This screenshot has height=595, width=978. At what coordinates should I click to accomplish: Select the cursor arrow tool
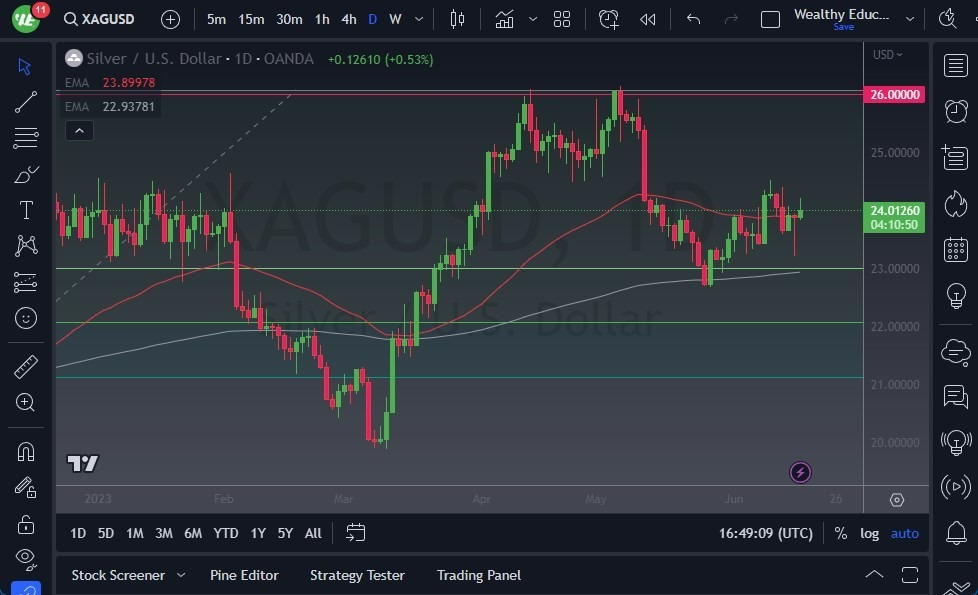coord(26,67)
